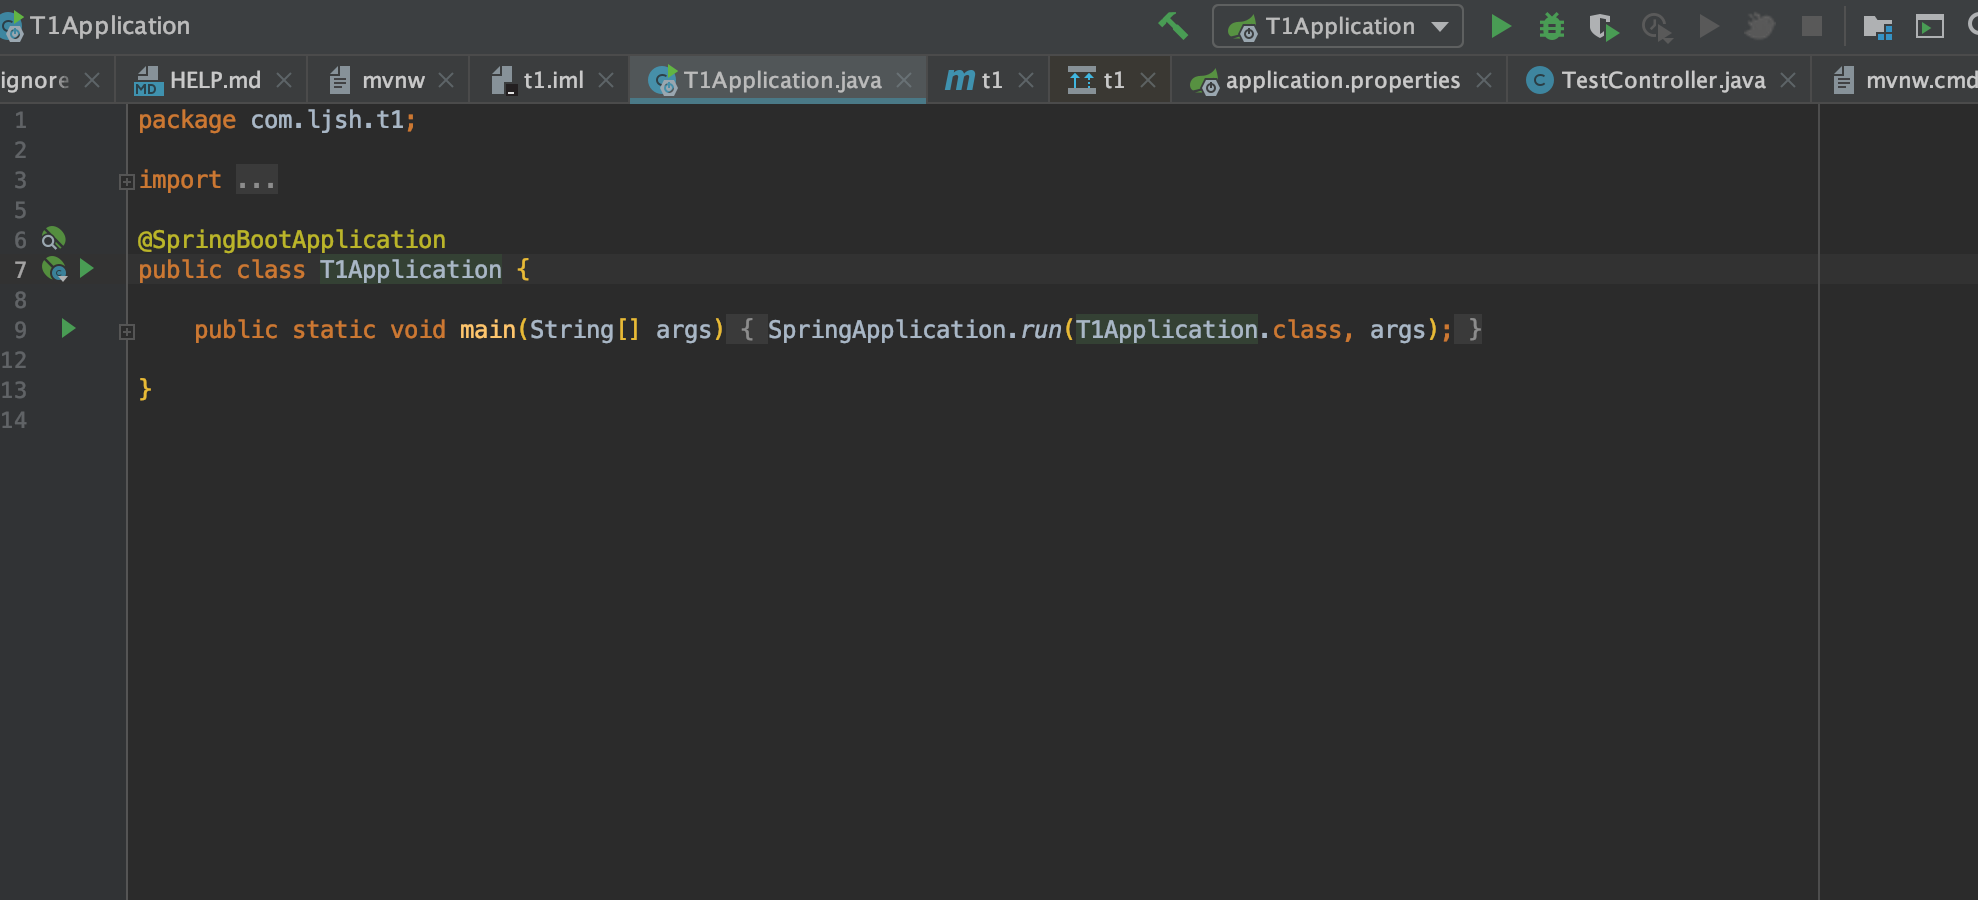The height and width of the screenshot is (900, 1978).
Task: Expand the folded main method body
Action: click(127, 332)
